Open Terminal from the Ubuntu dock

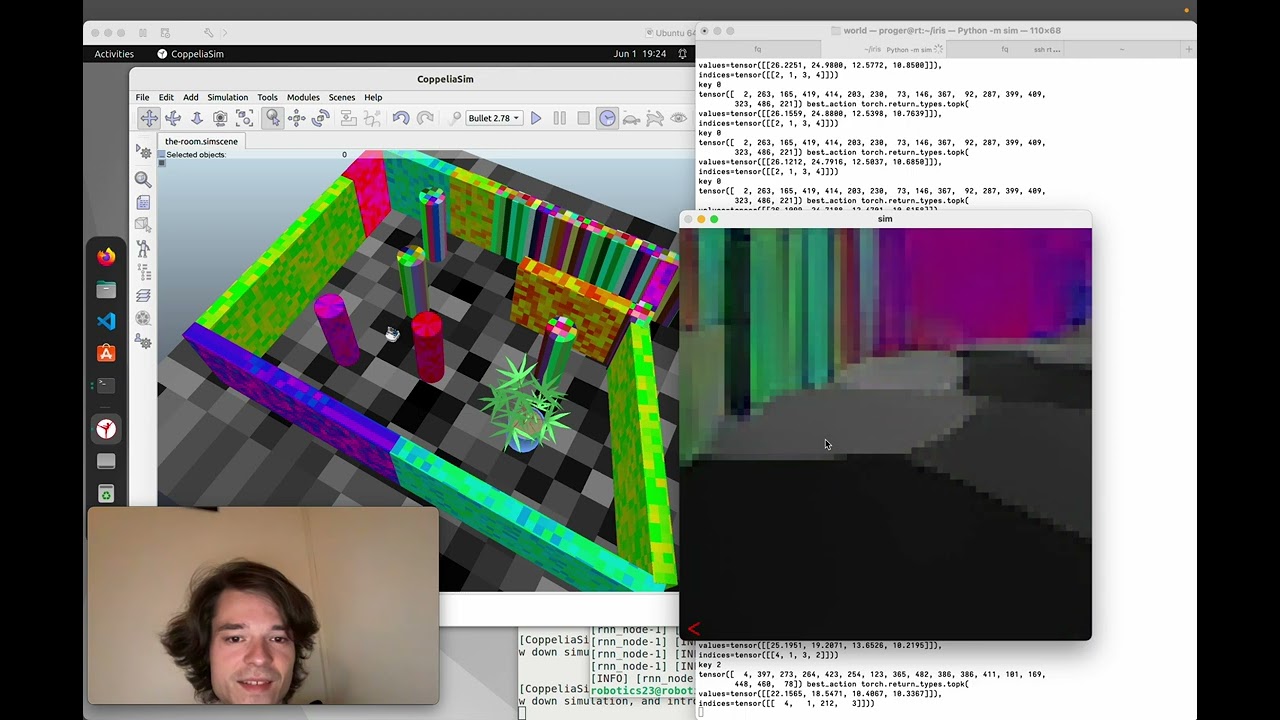106,385
